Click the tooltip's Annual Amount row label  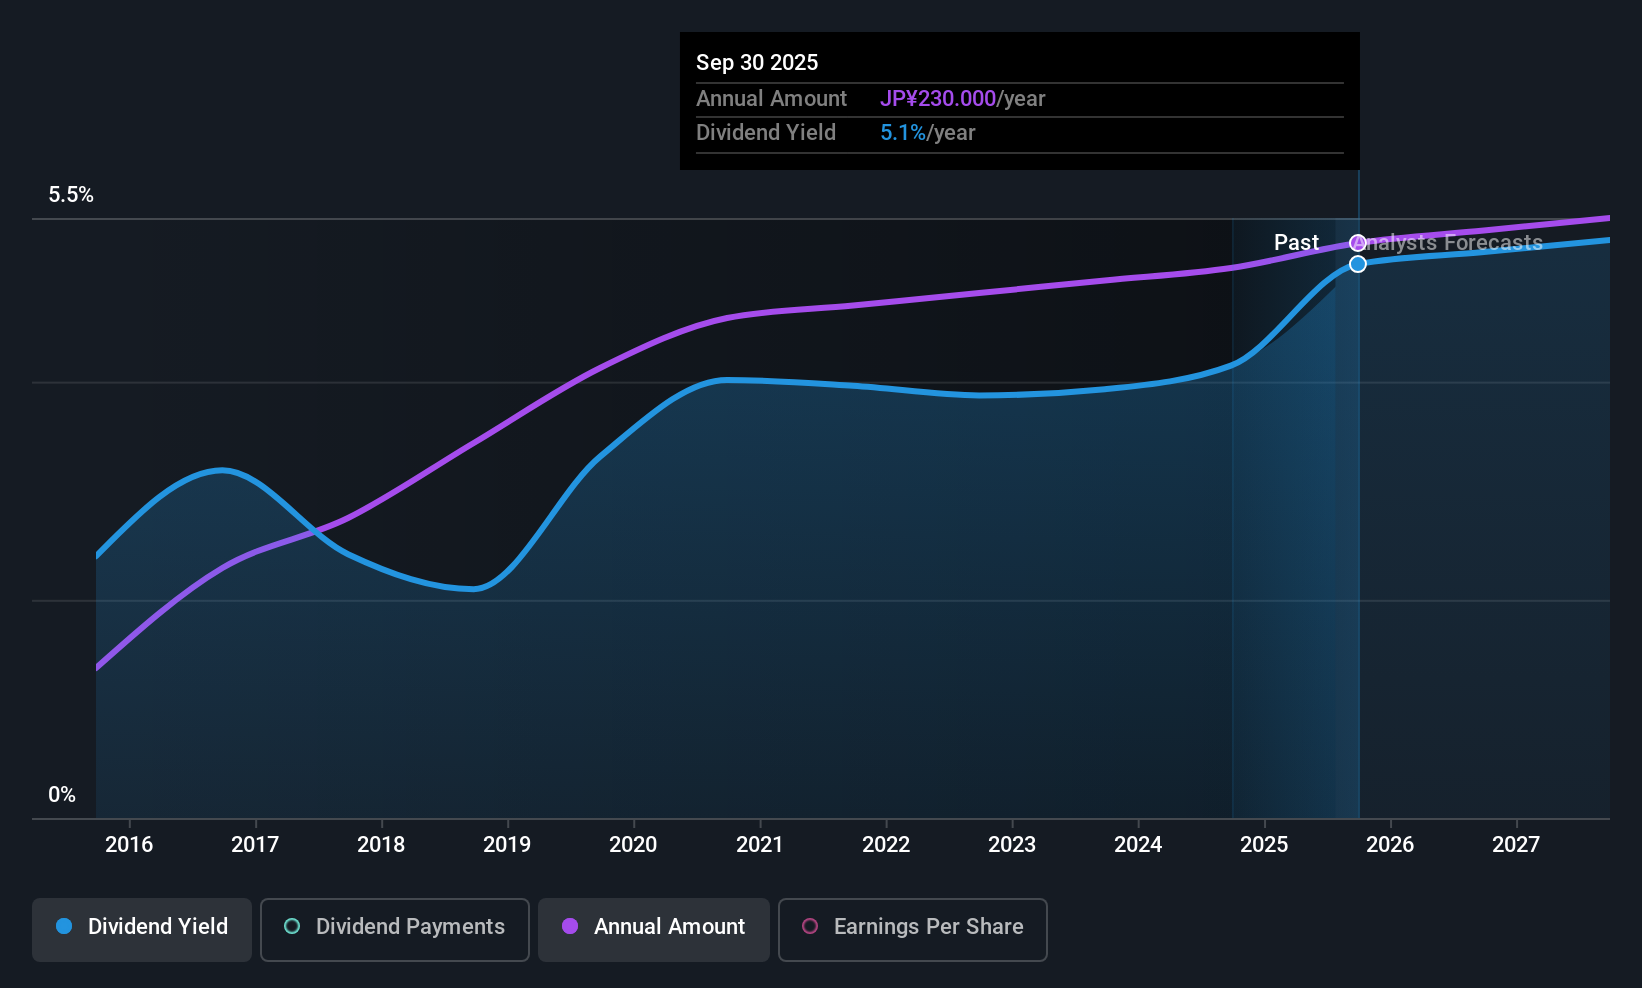point(771,99)
